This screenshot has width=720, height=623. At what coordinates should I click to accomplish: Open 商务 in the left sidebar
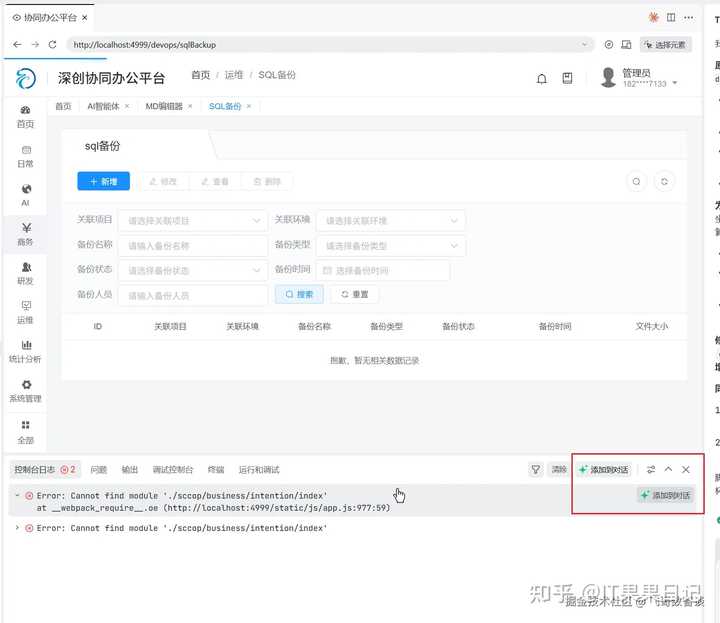coord(25,235)
